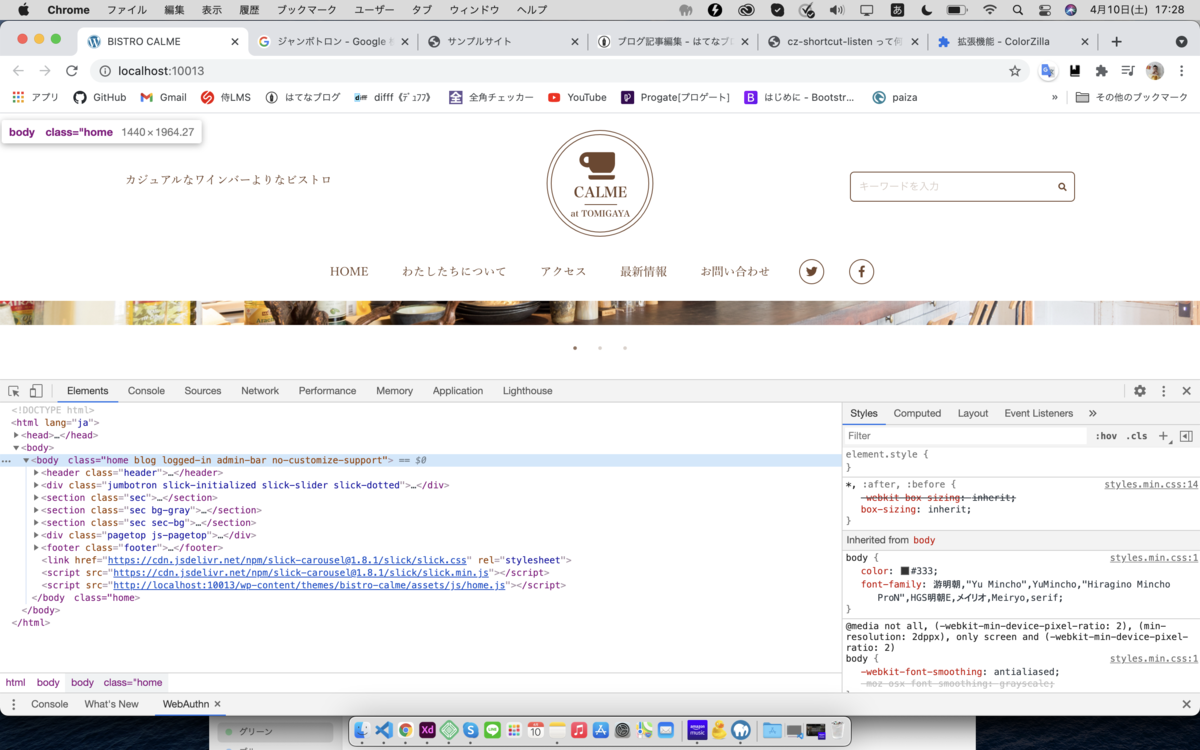Screen dimensions: 1200x750
Task: Bookmark this page with the star icon
Action: pos(1014,71)
